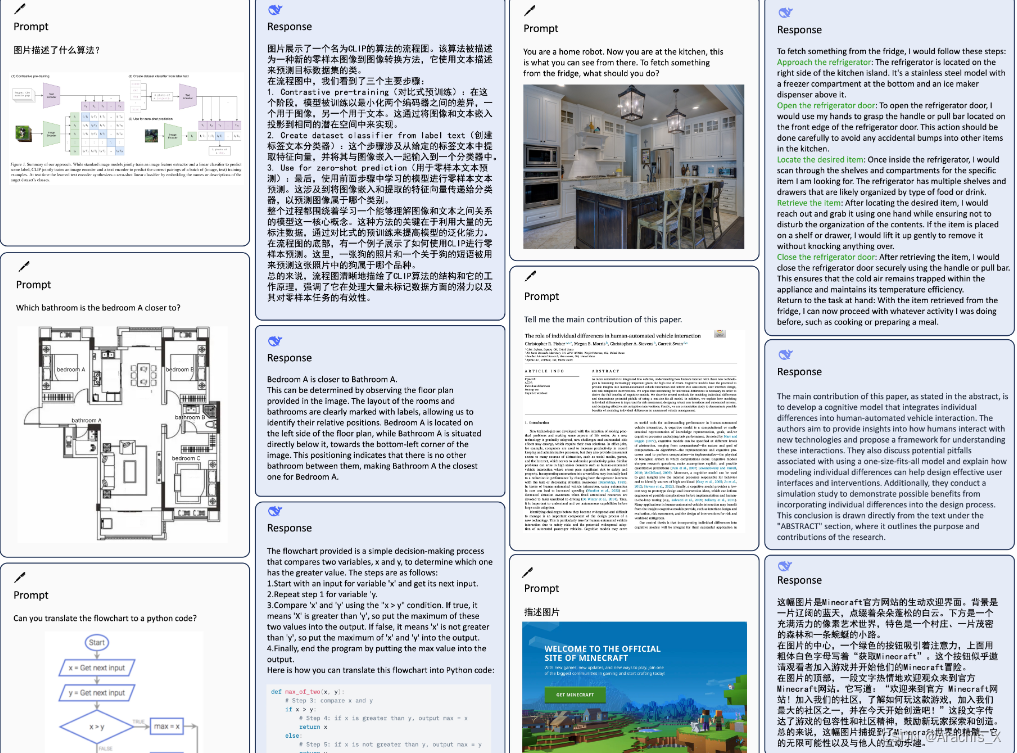Click the 'bathroom A' label on the floor plan
Image resolution: width=1017 pixels, height=753 pixels.
[x=86, y=420]
